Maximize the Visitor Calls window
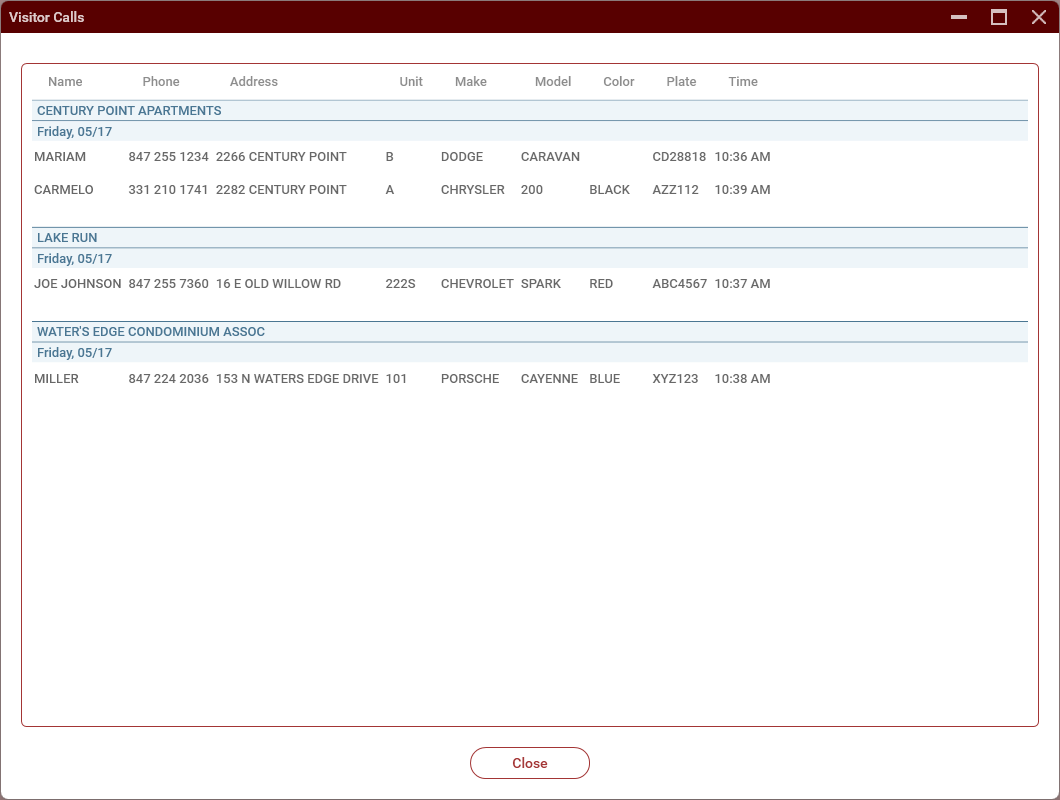 pyautogui.click(x=998, y=17)
